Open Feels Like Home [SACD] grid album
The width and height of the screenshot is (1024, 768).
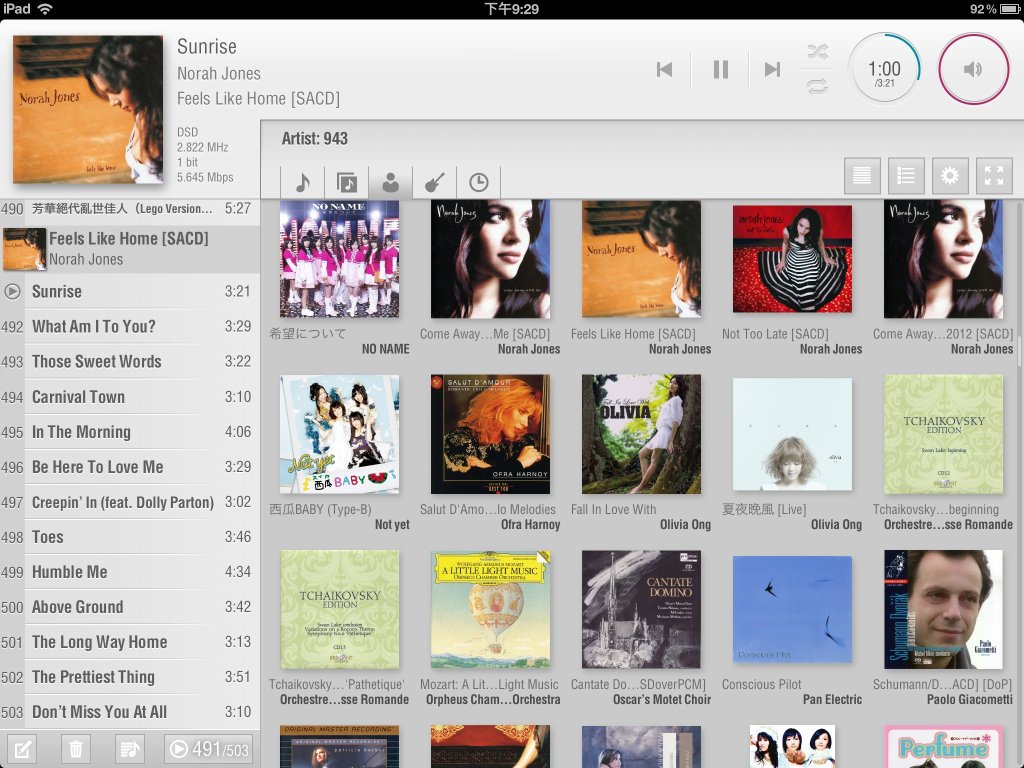pos(641,259)
